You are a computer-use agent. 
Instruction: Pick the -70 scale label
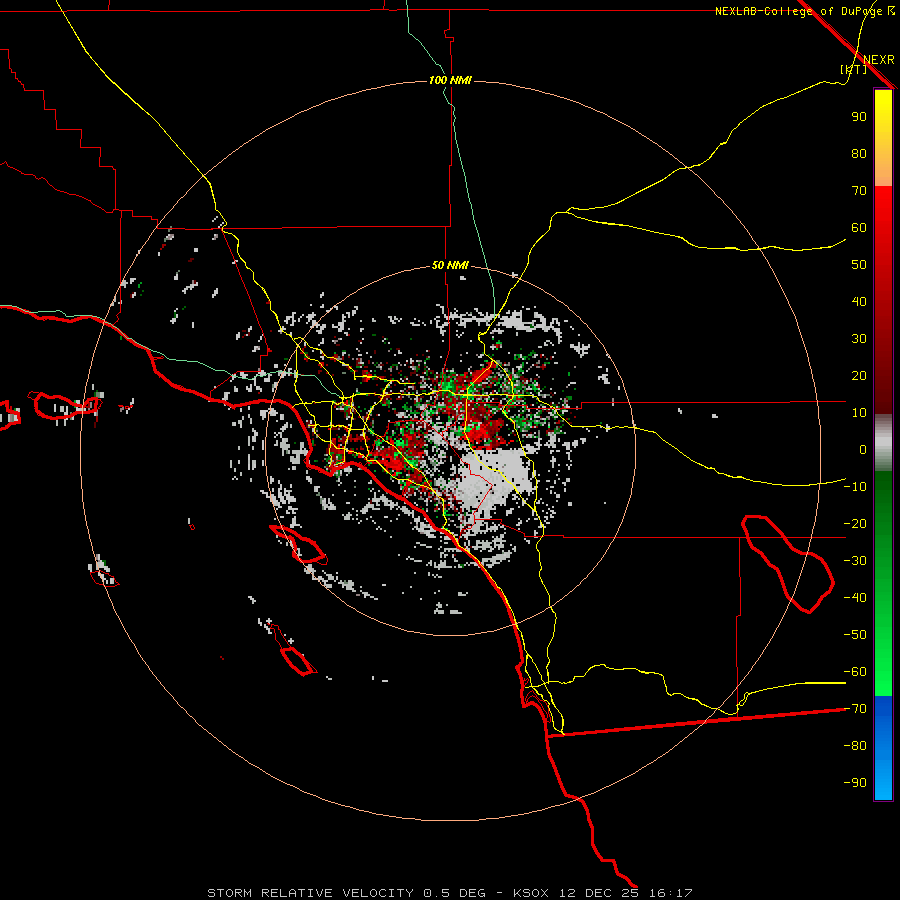(x=855, y=709)
